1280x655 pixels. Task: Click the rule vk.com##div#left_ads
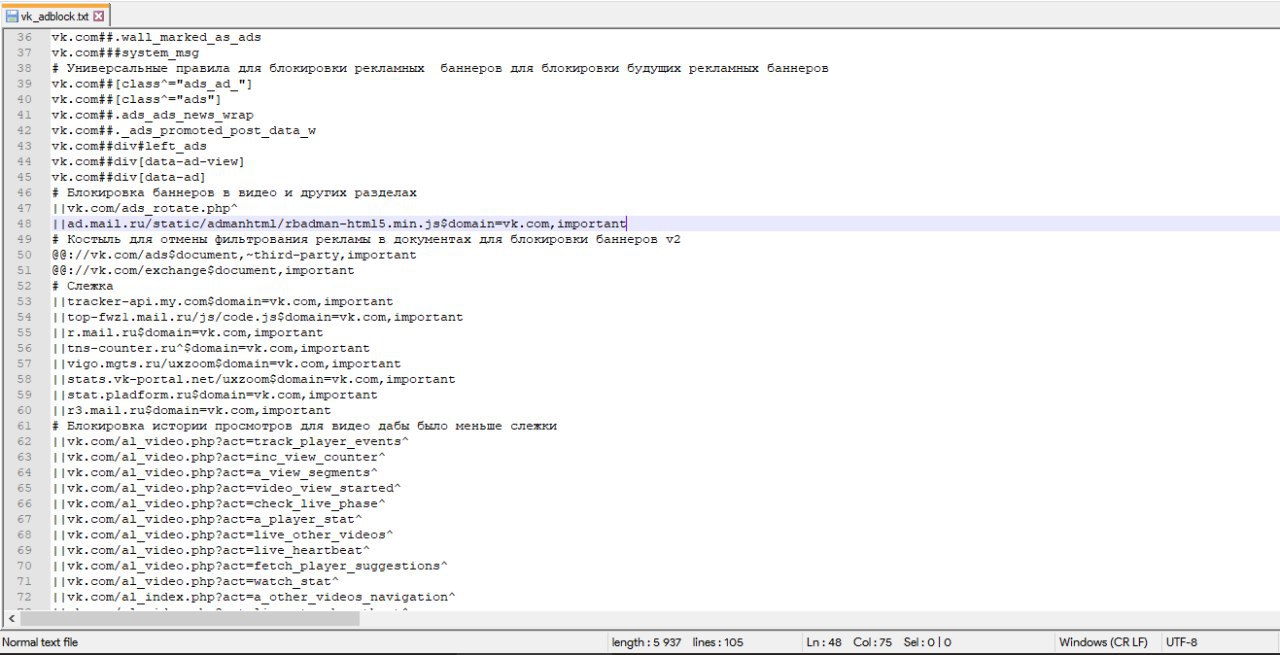pyautogui.click(x=129, y=146)
